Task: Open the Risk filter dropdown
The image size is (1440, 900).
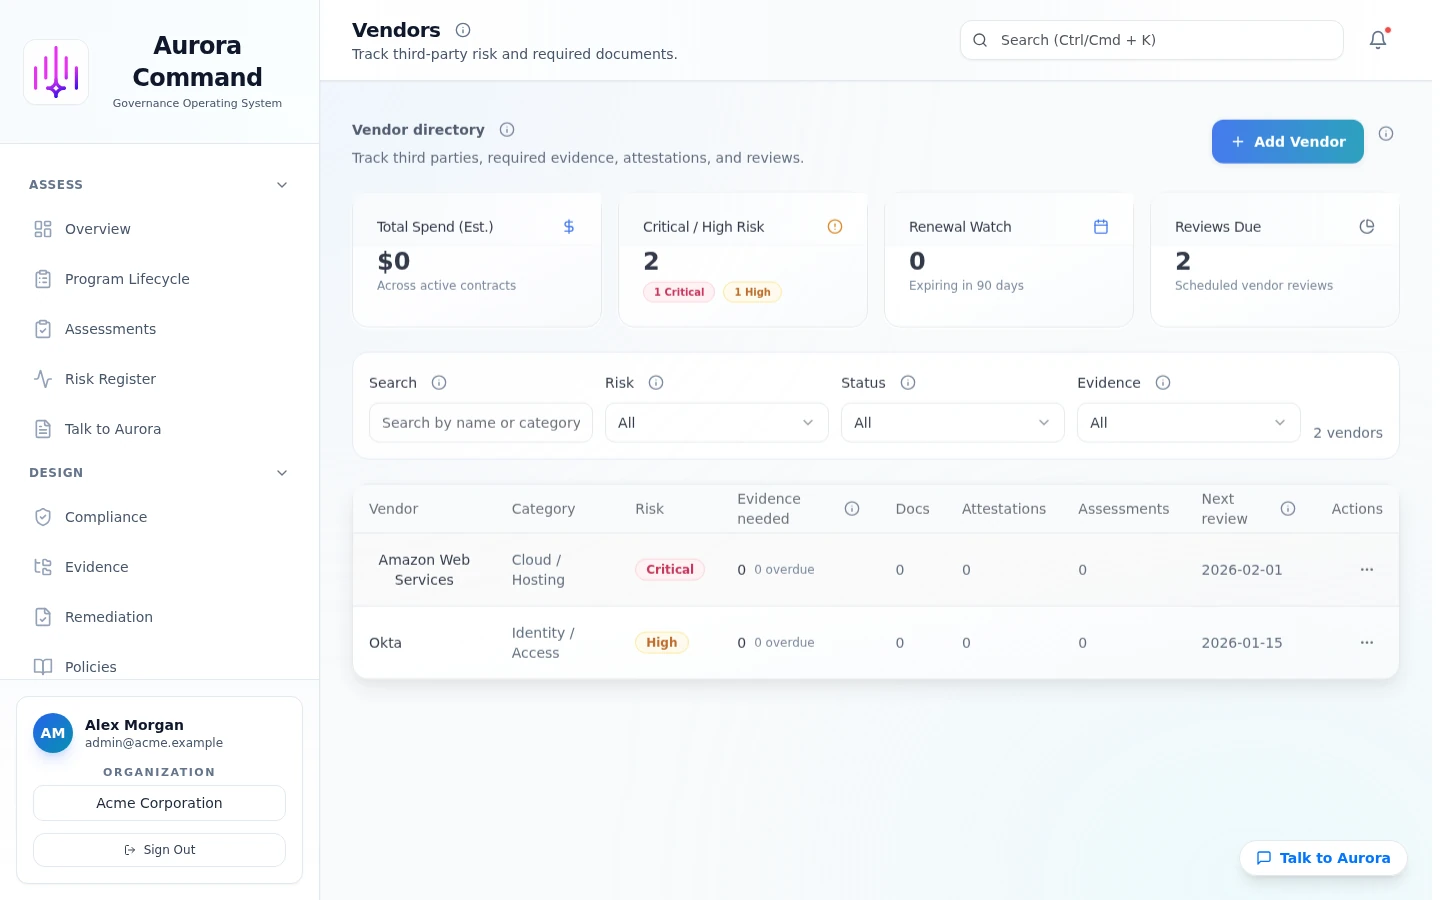Action: click(716, 422)
